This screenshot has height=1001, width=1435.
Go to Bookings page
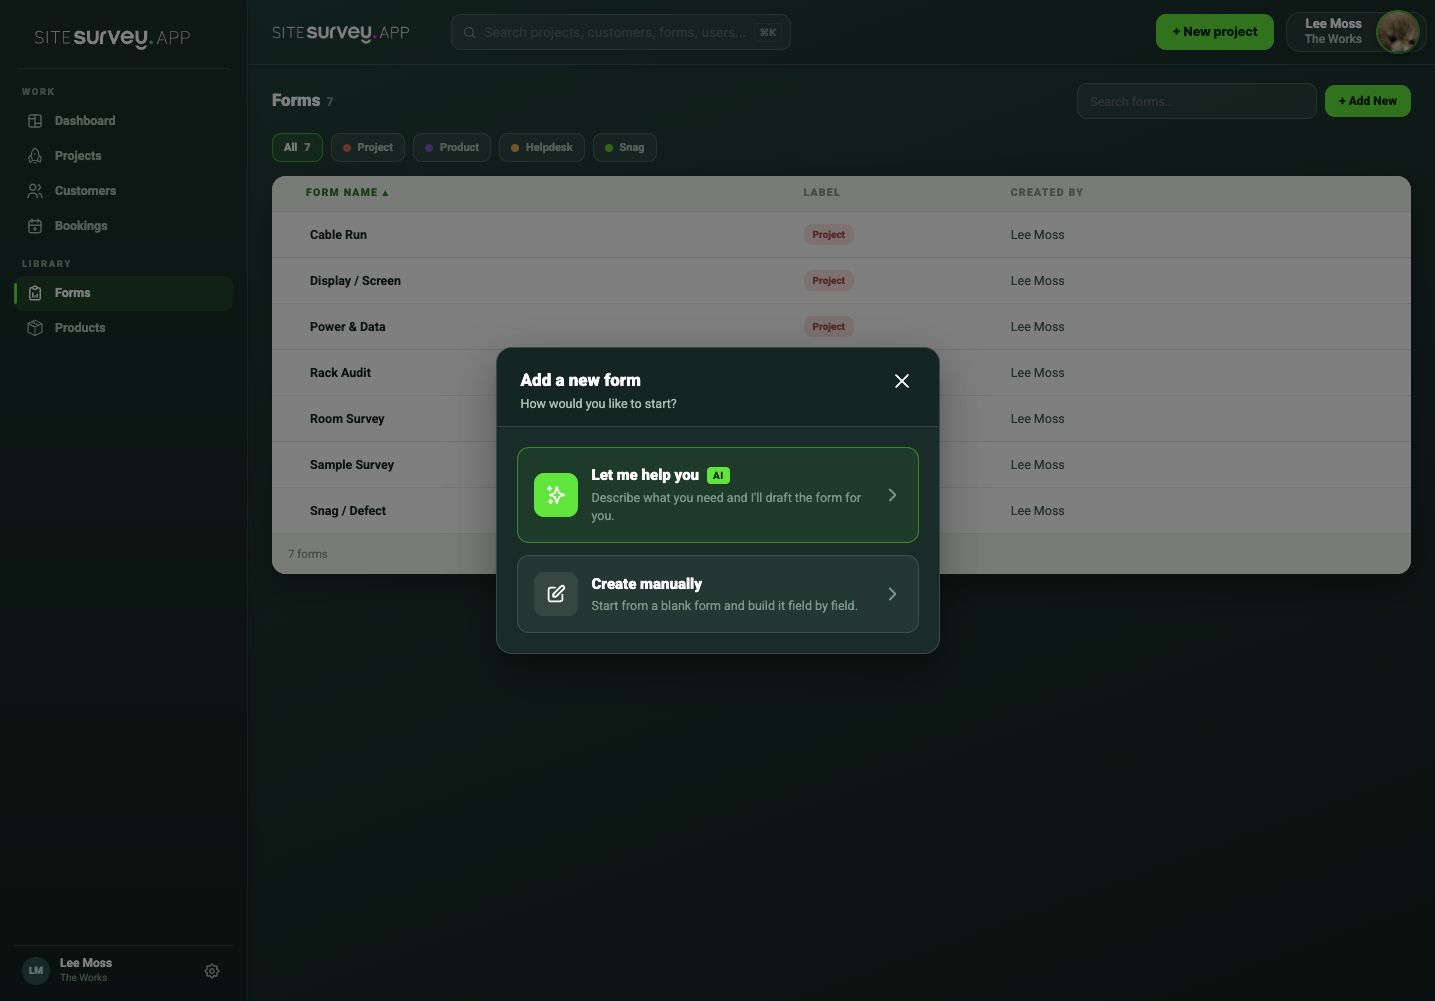(124, 226)
